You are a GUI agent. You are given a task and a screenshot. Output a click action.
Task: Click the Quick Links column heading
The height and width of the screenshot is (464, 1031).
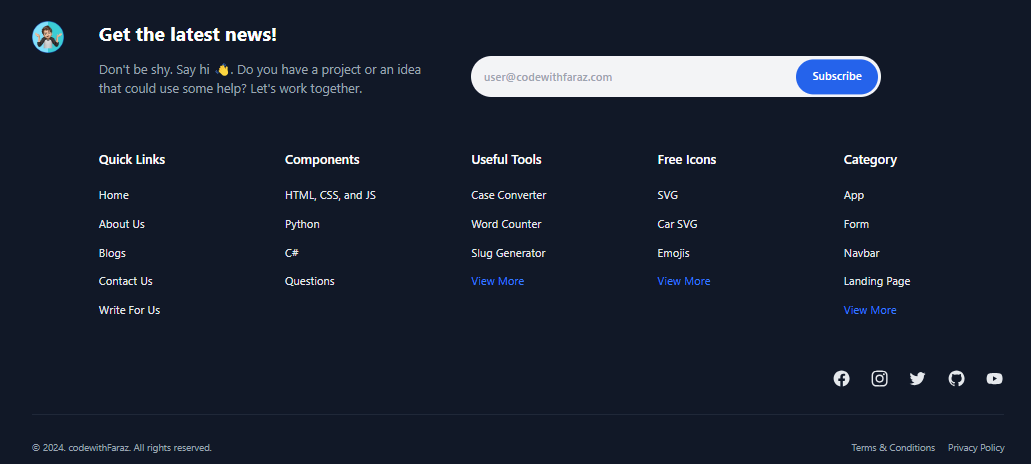pyautogui.click(x=132, y=160)
